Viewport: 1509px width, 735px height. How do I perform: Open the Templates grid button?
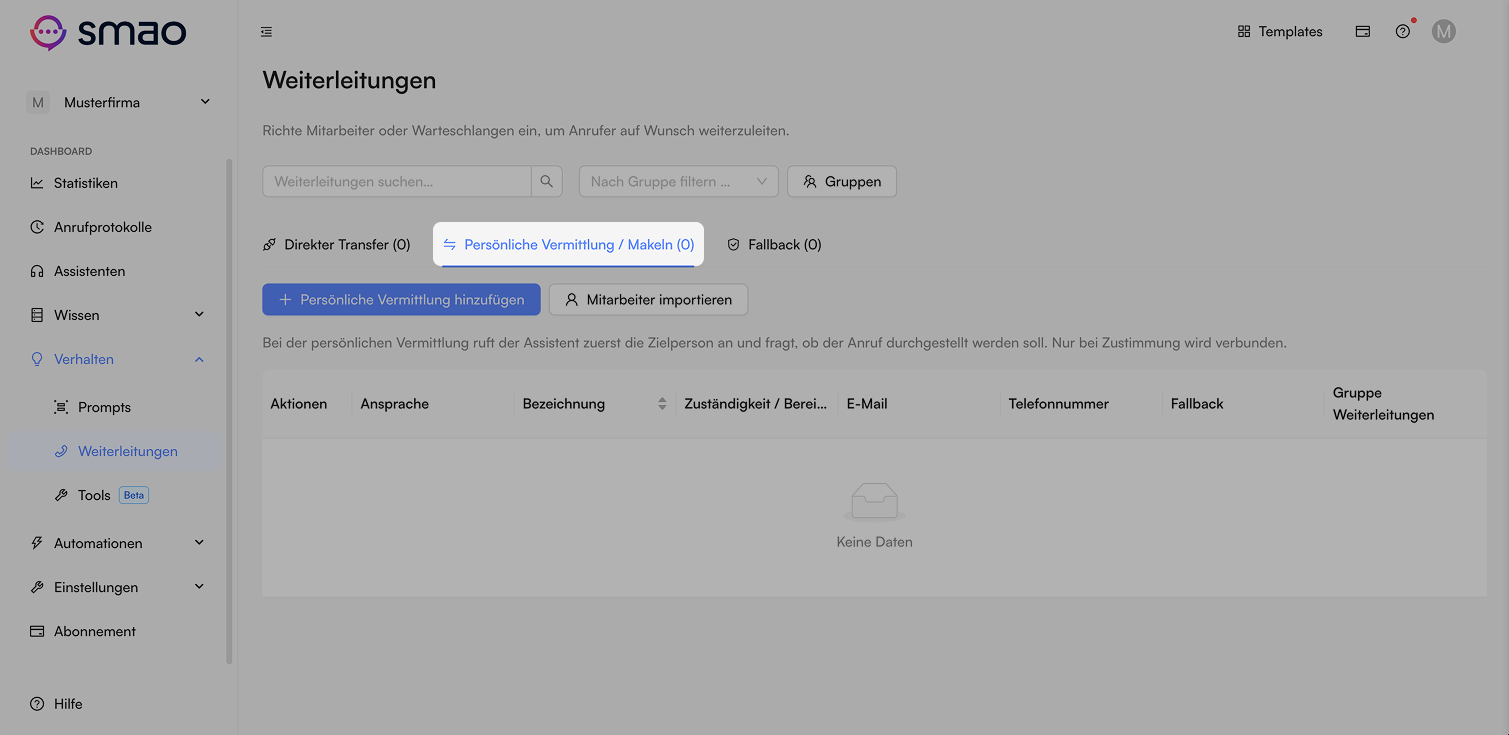pyautogui.click(x=1280, y=32)
